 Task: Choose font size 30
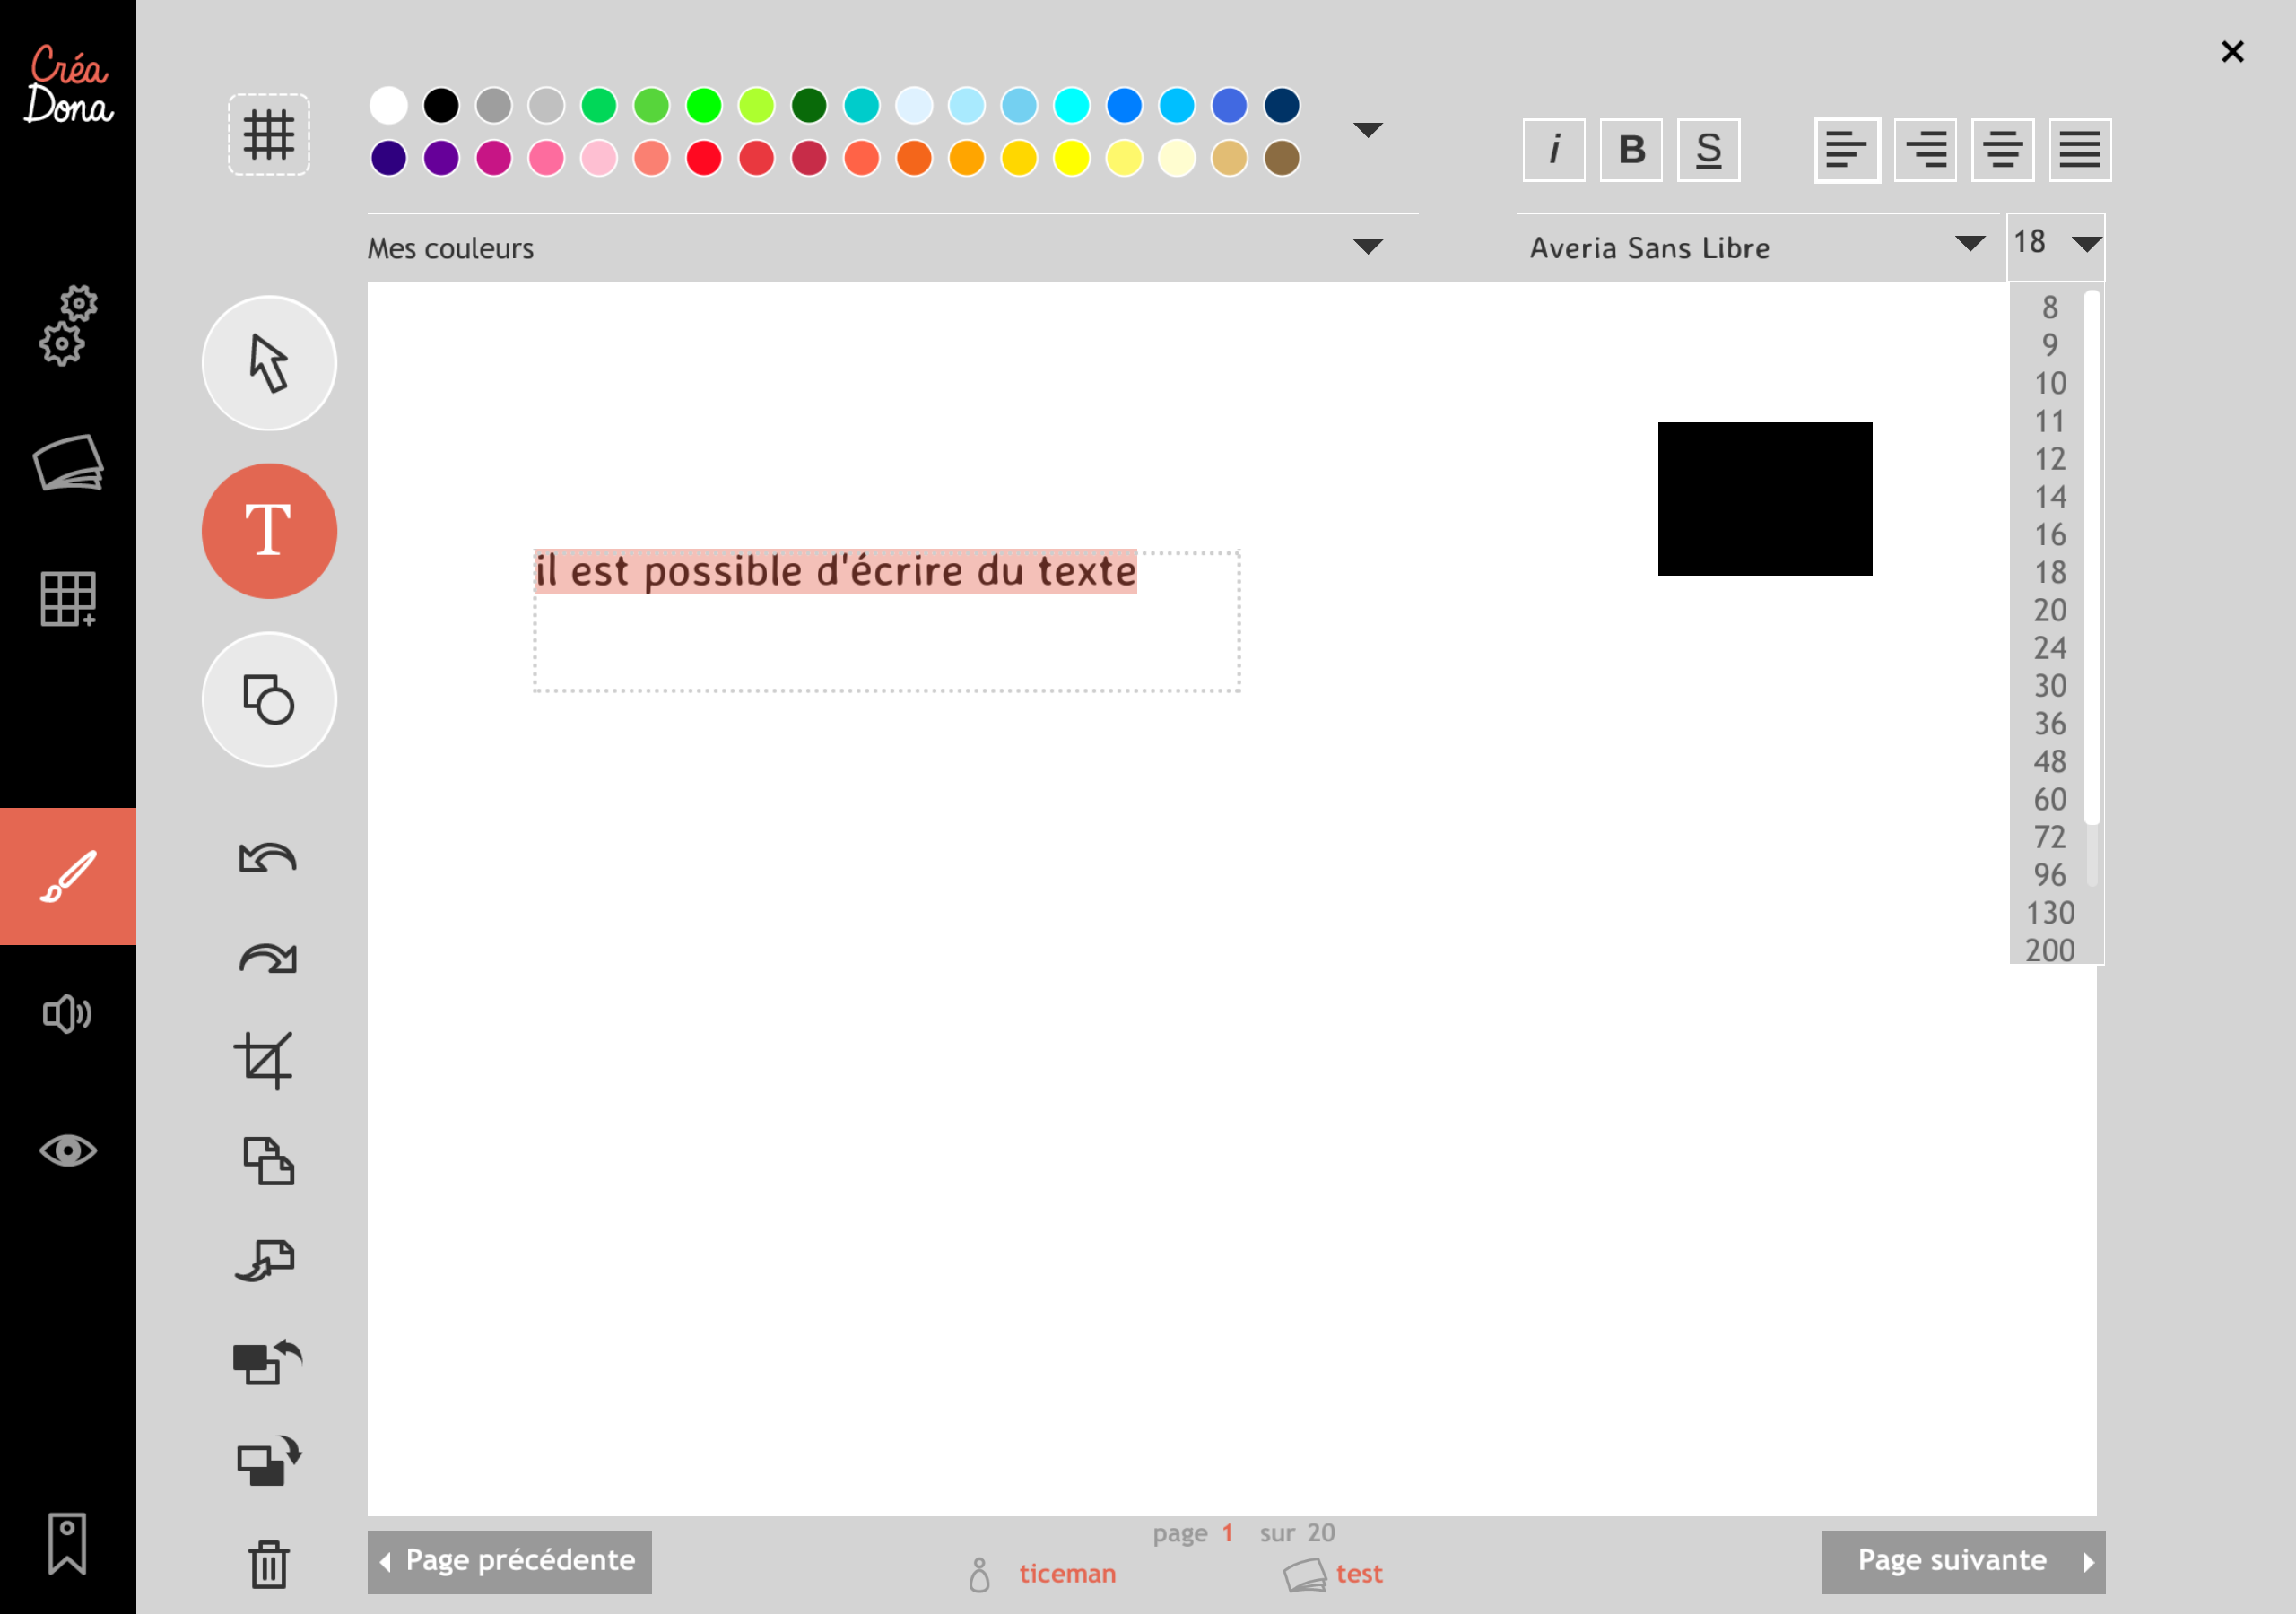[2050, 686]
